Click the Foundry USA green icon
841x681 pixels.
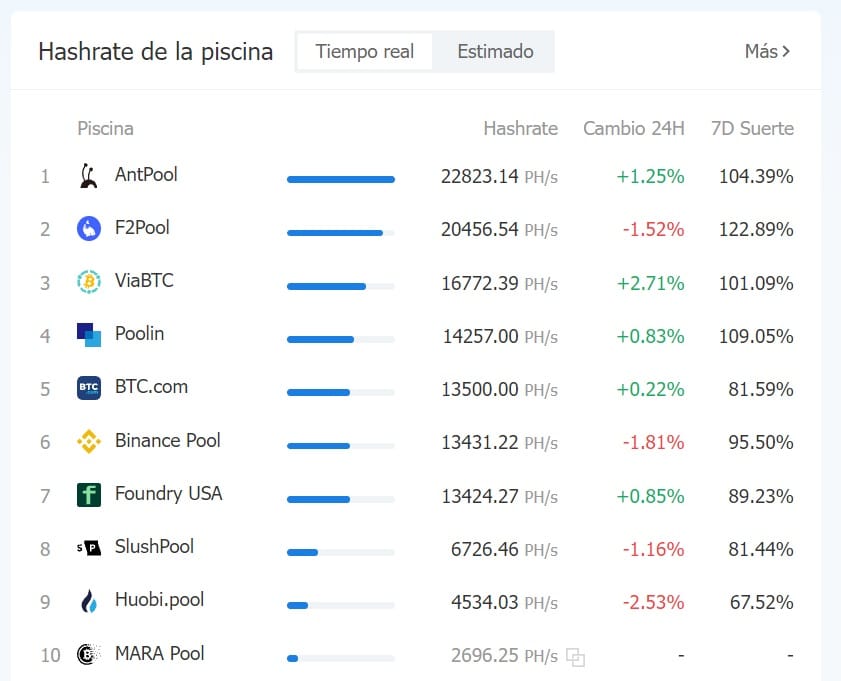tap(88, 494)
